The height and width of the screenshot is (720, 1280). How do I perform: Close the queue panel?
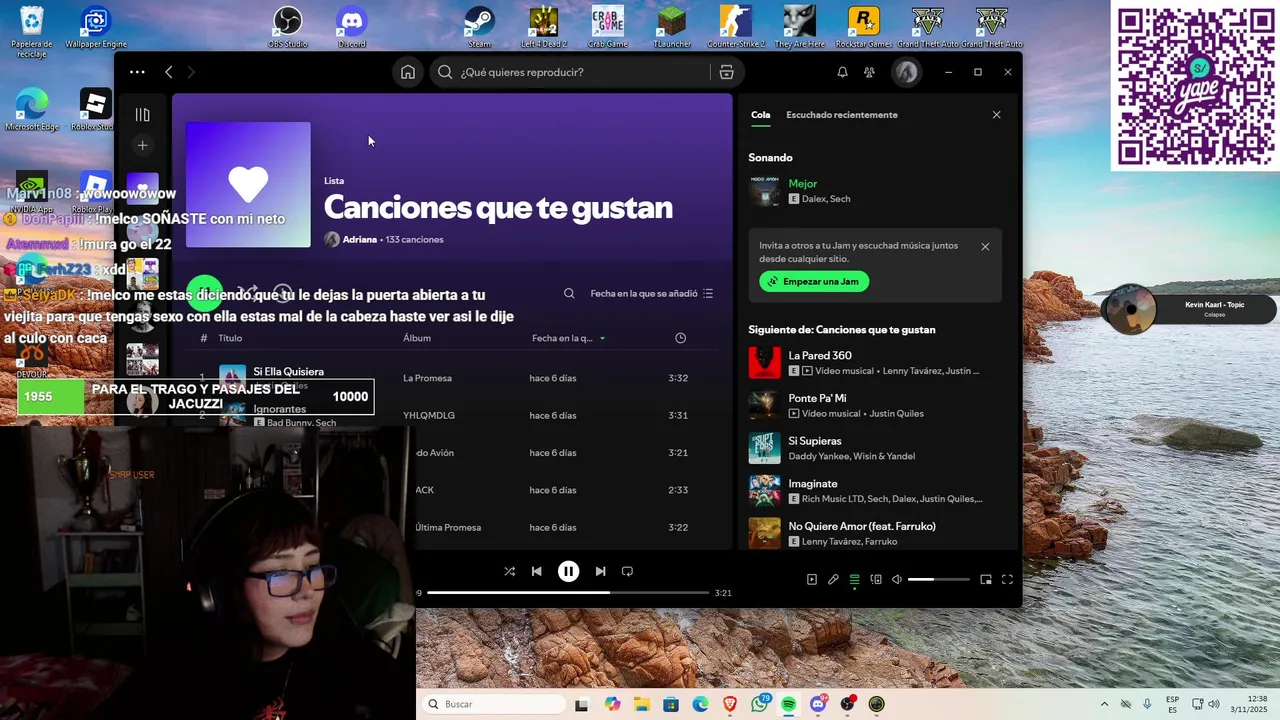tap(996, 115)
